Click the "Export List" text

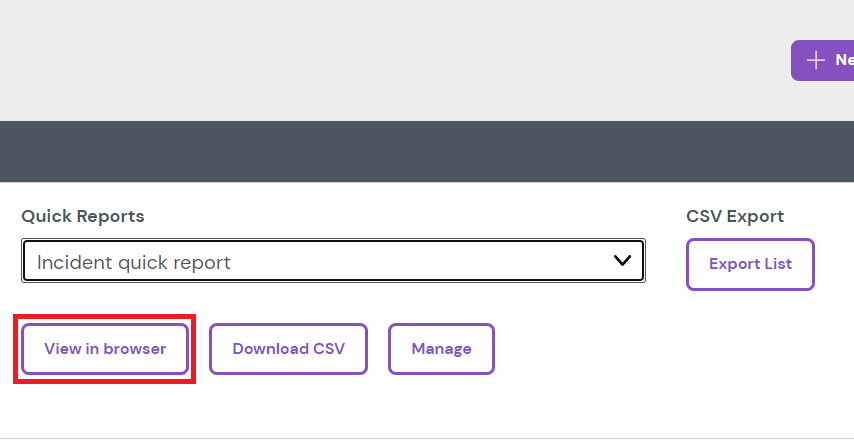pyautogui.click(x=750, y=264)
